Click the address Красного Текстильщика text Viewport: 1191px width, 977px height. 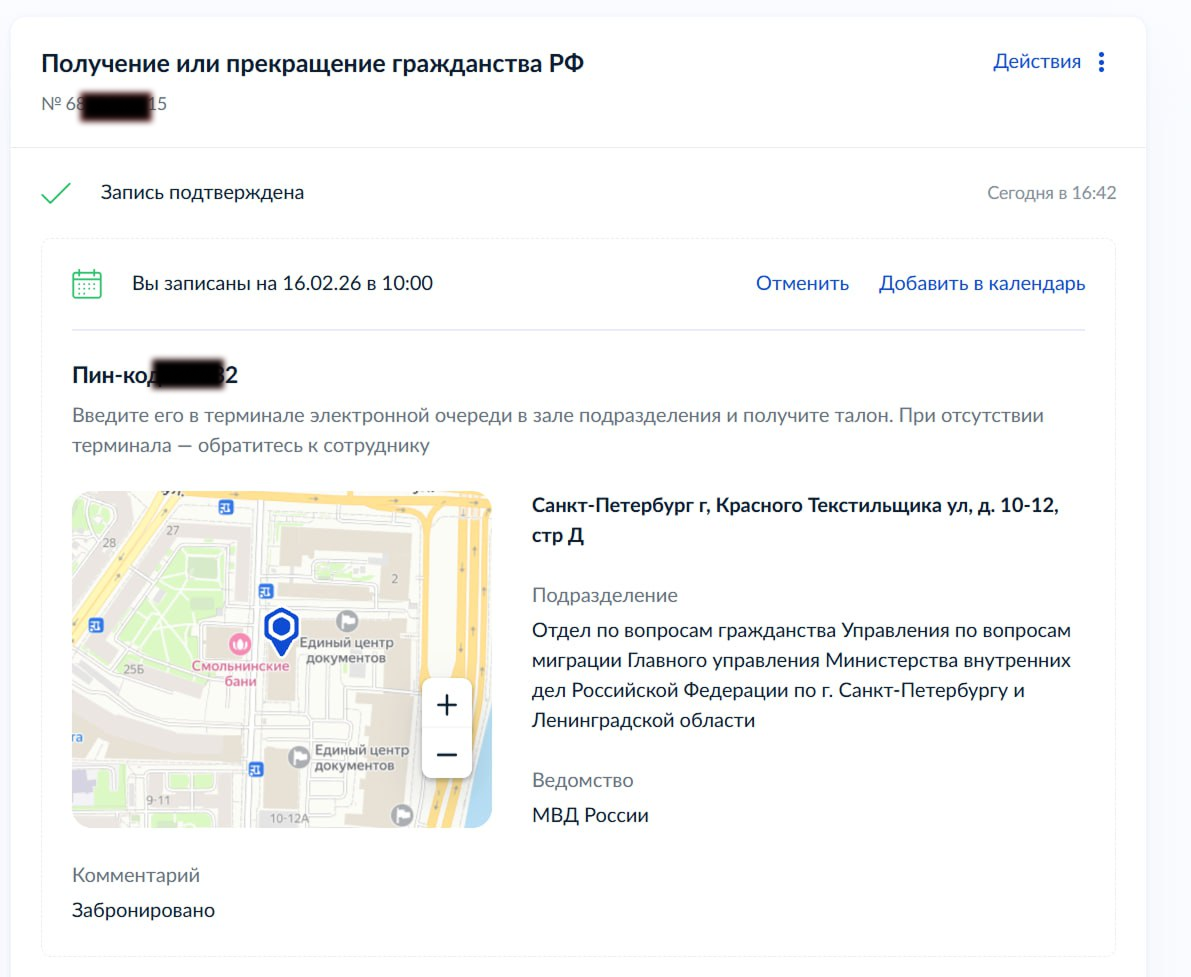(795, 520)
